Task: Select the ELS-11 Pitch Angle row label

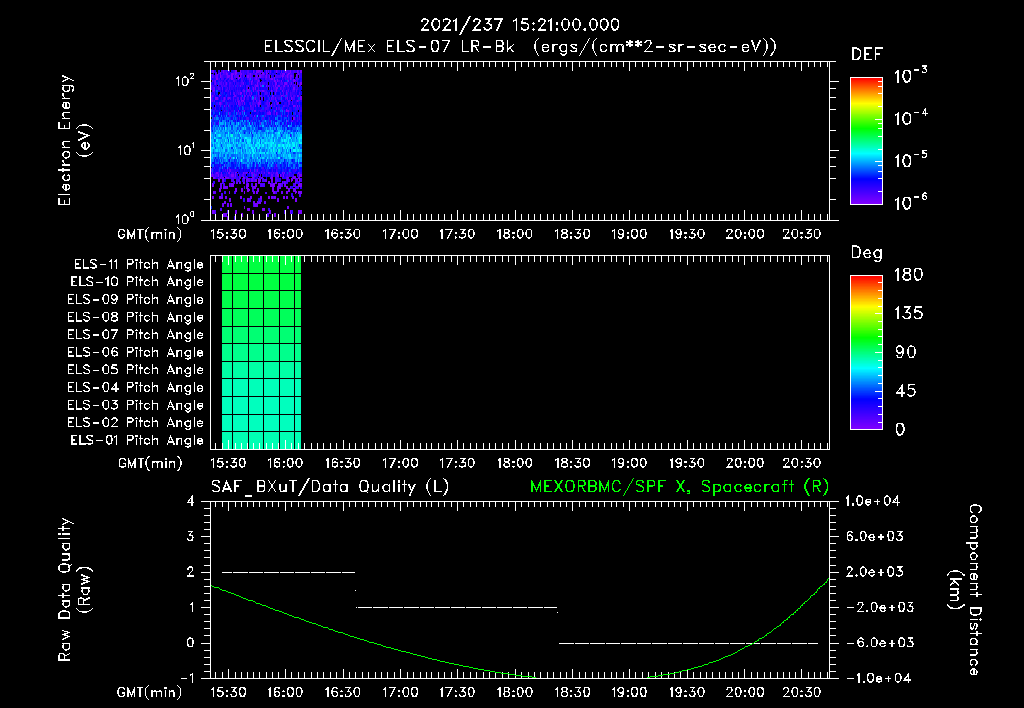Action: pyautogui.click(x=138, y=265)
